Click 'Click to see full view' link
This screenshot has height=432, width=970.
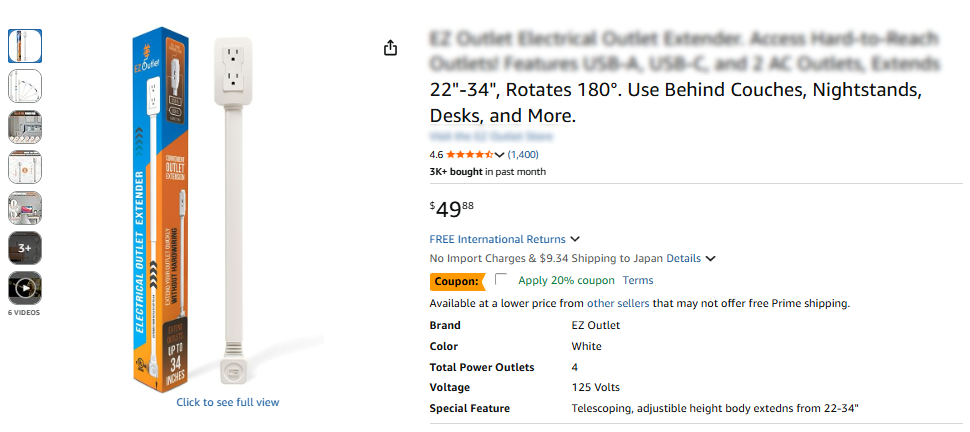pyautogui.click(x=228, y=402)
